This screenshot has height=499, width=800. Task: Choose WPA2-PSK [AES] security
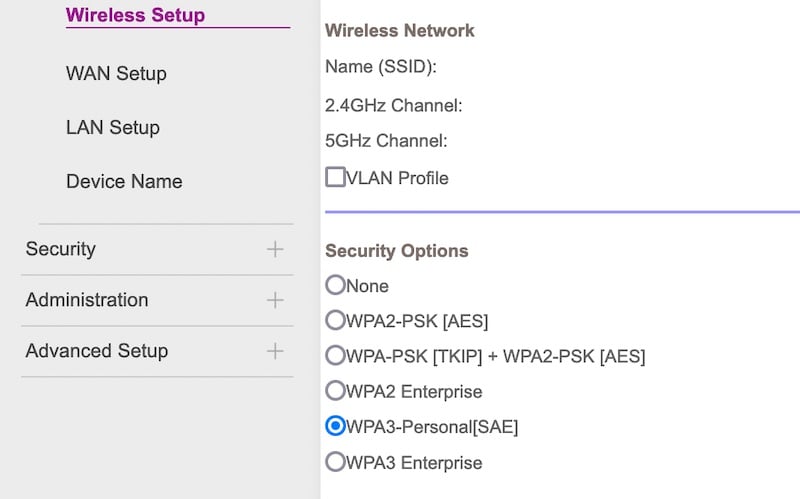pos(335,321)
